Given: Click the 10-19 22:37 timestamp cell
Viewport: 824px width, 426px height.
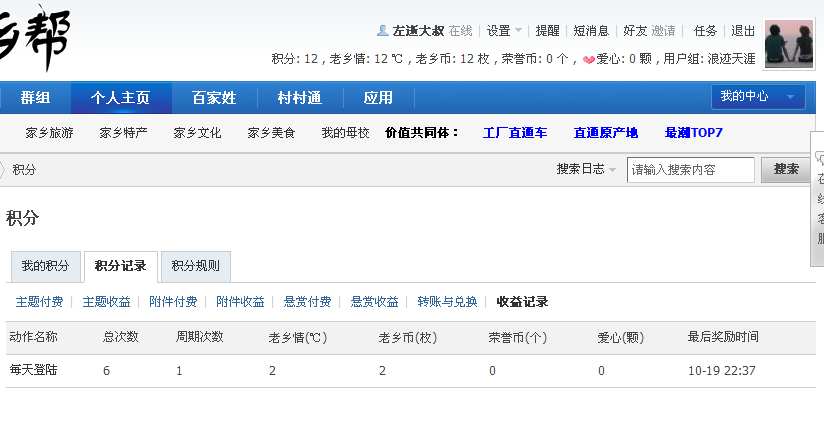Looking at the screenshot, I should click(722, 371).
